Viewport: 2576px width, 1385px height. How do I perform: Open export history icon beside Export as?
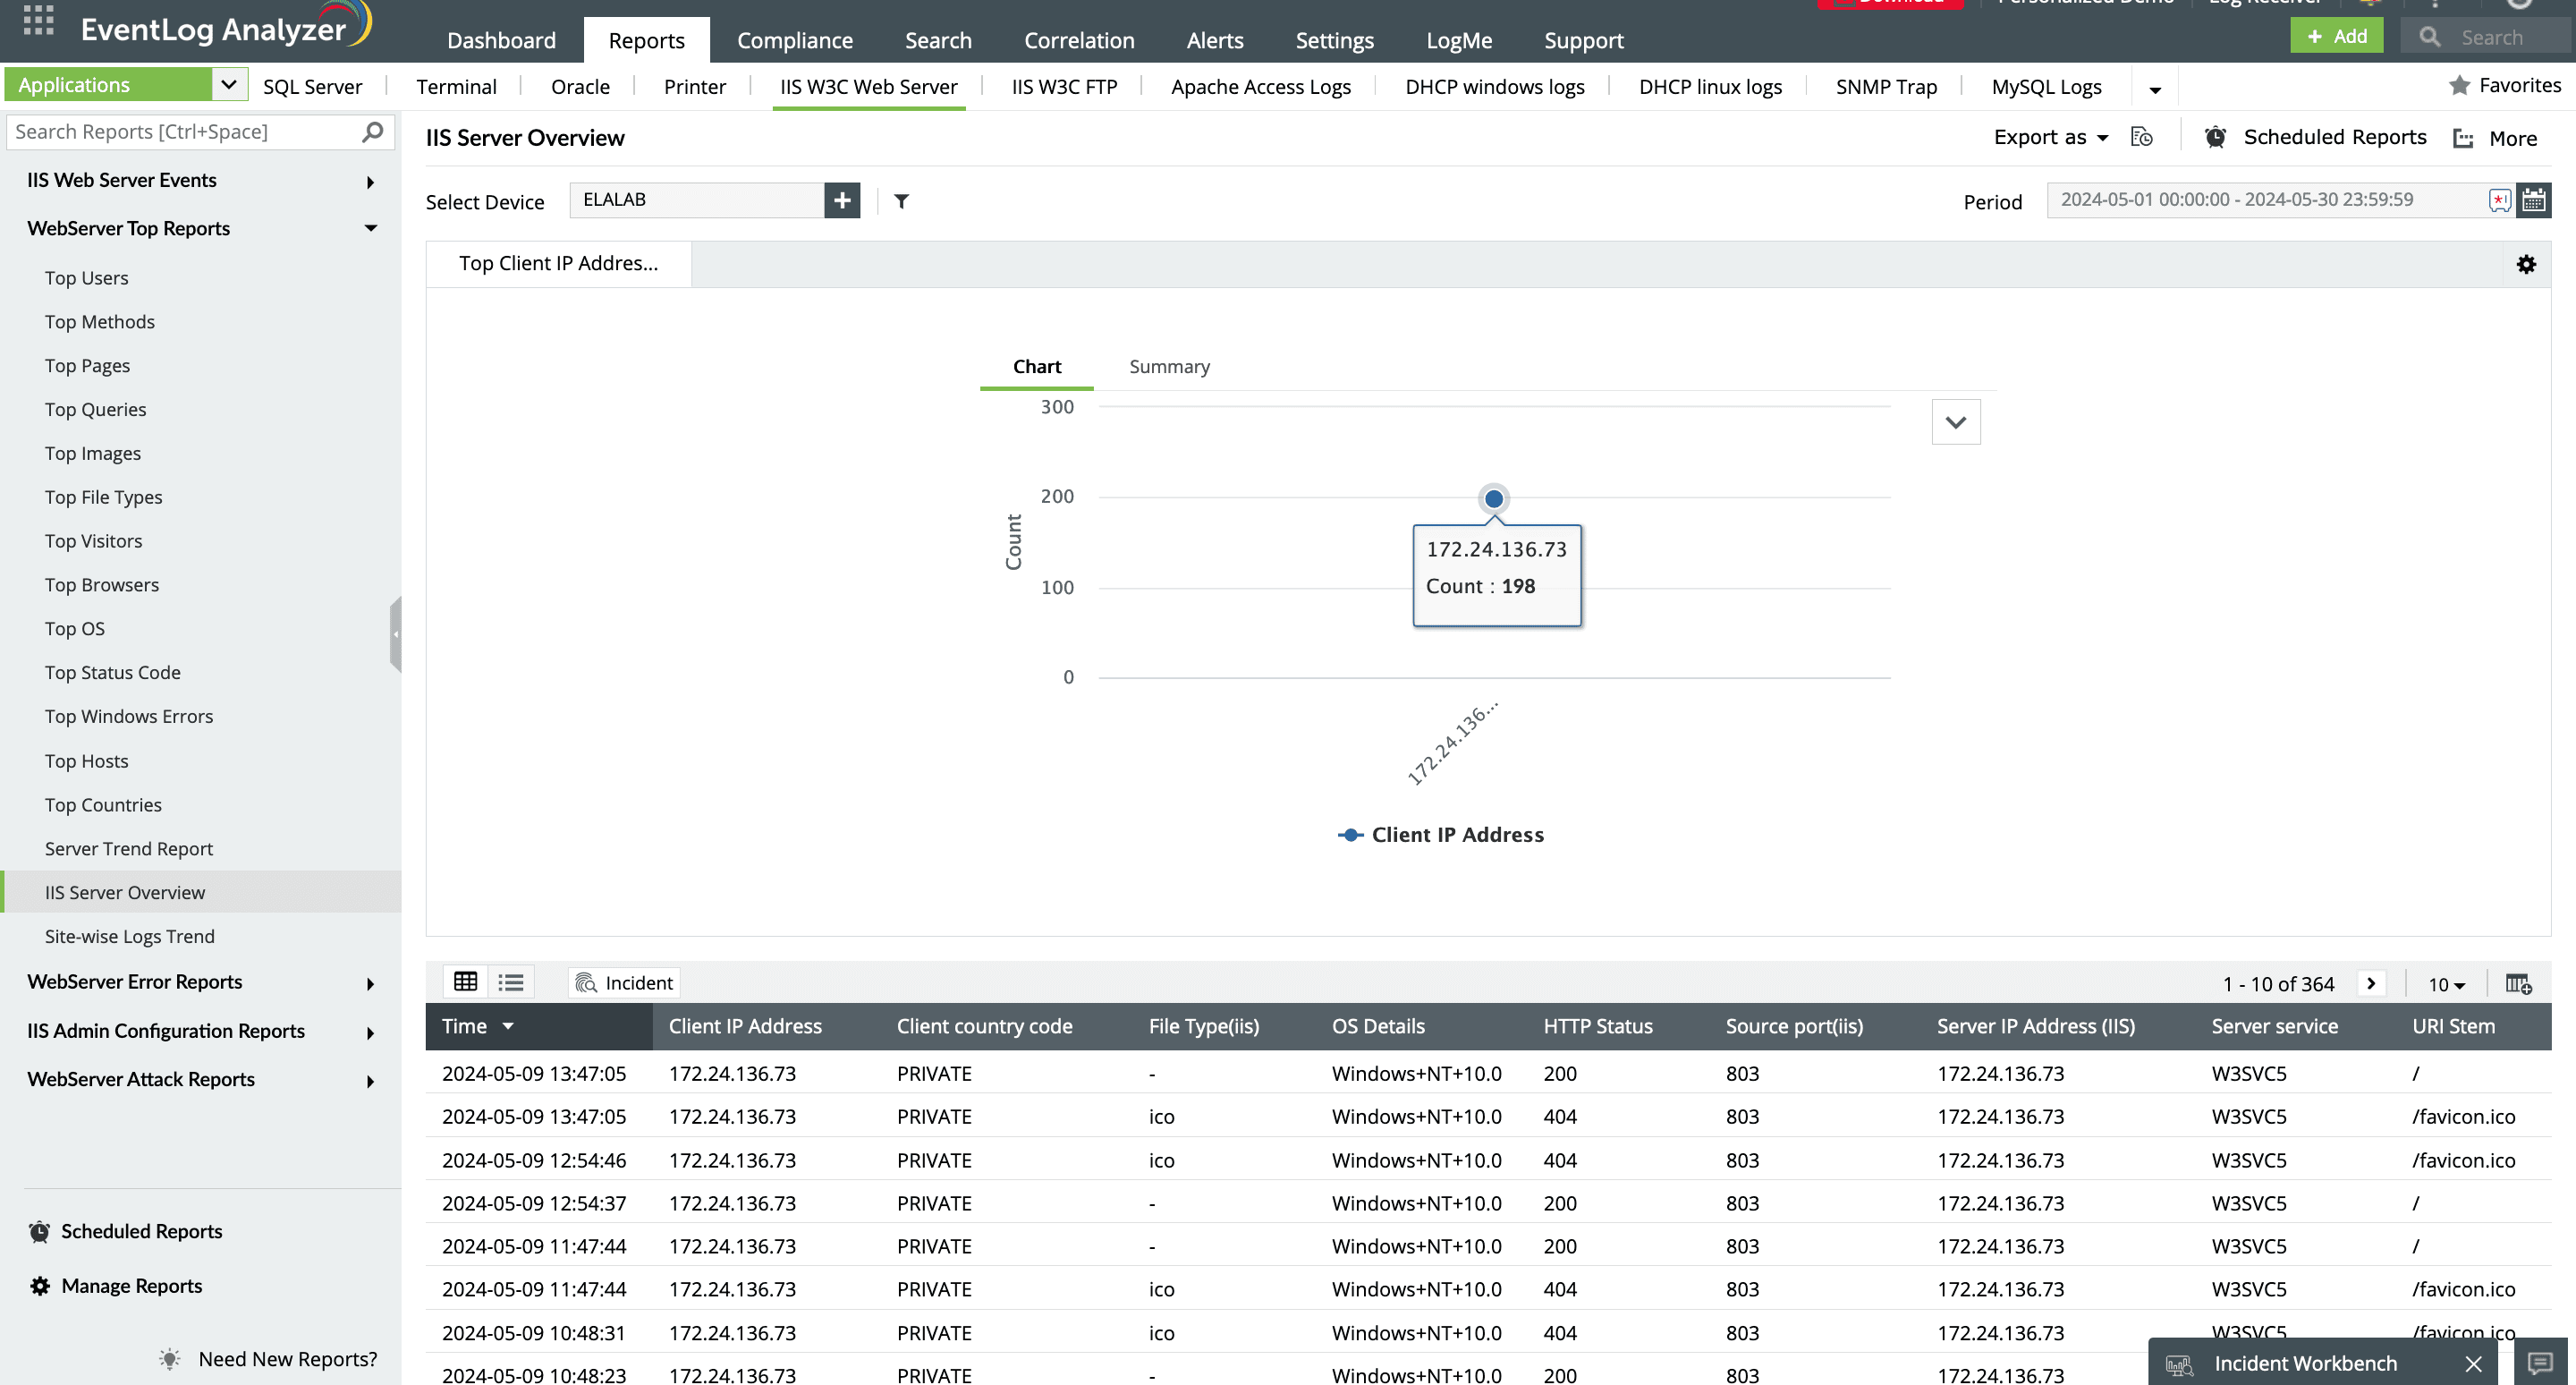click(x=2141, y=137)
